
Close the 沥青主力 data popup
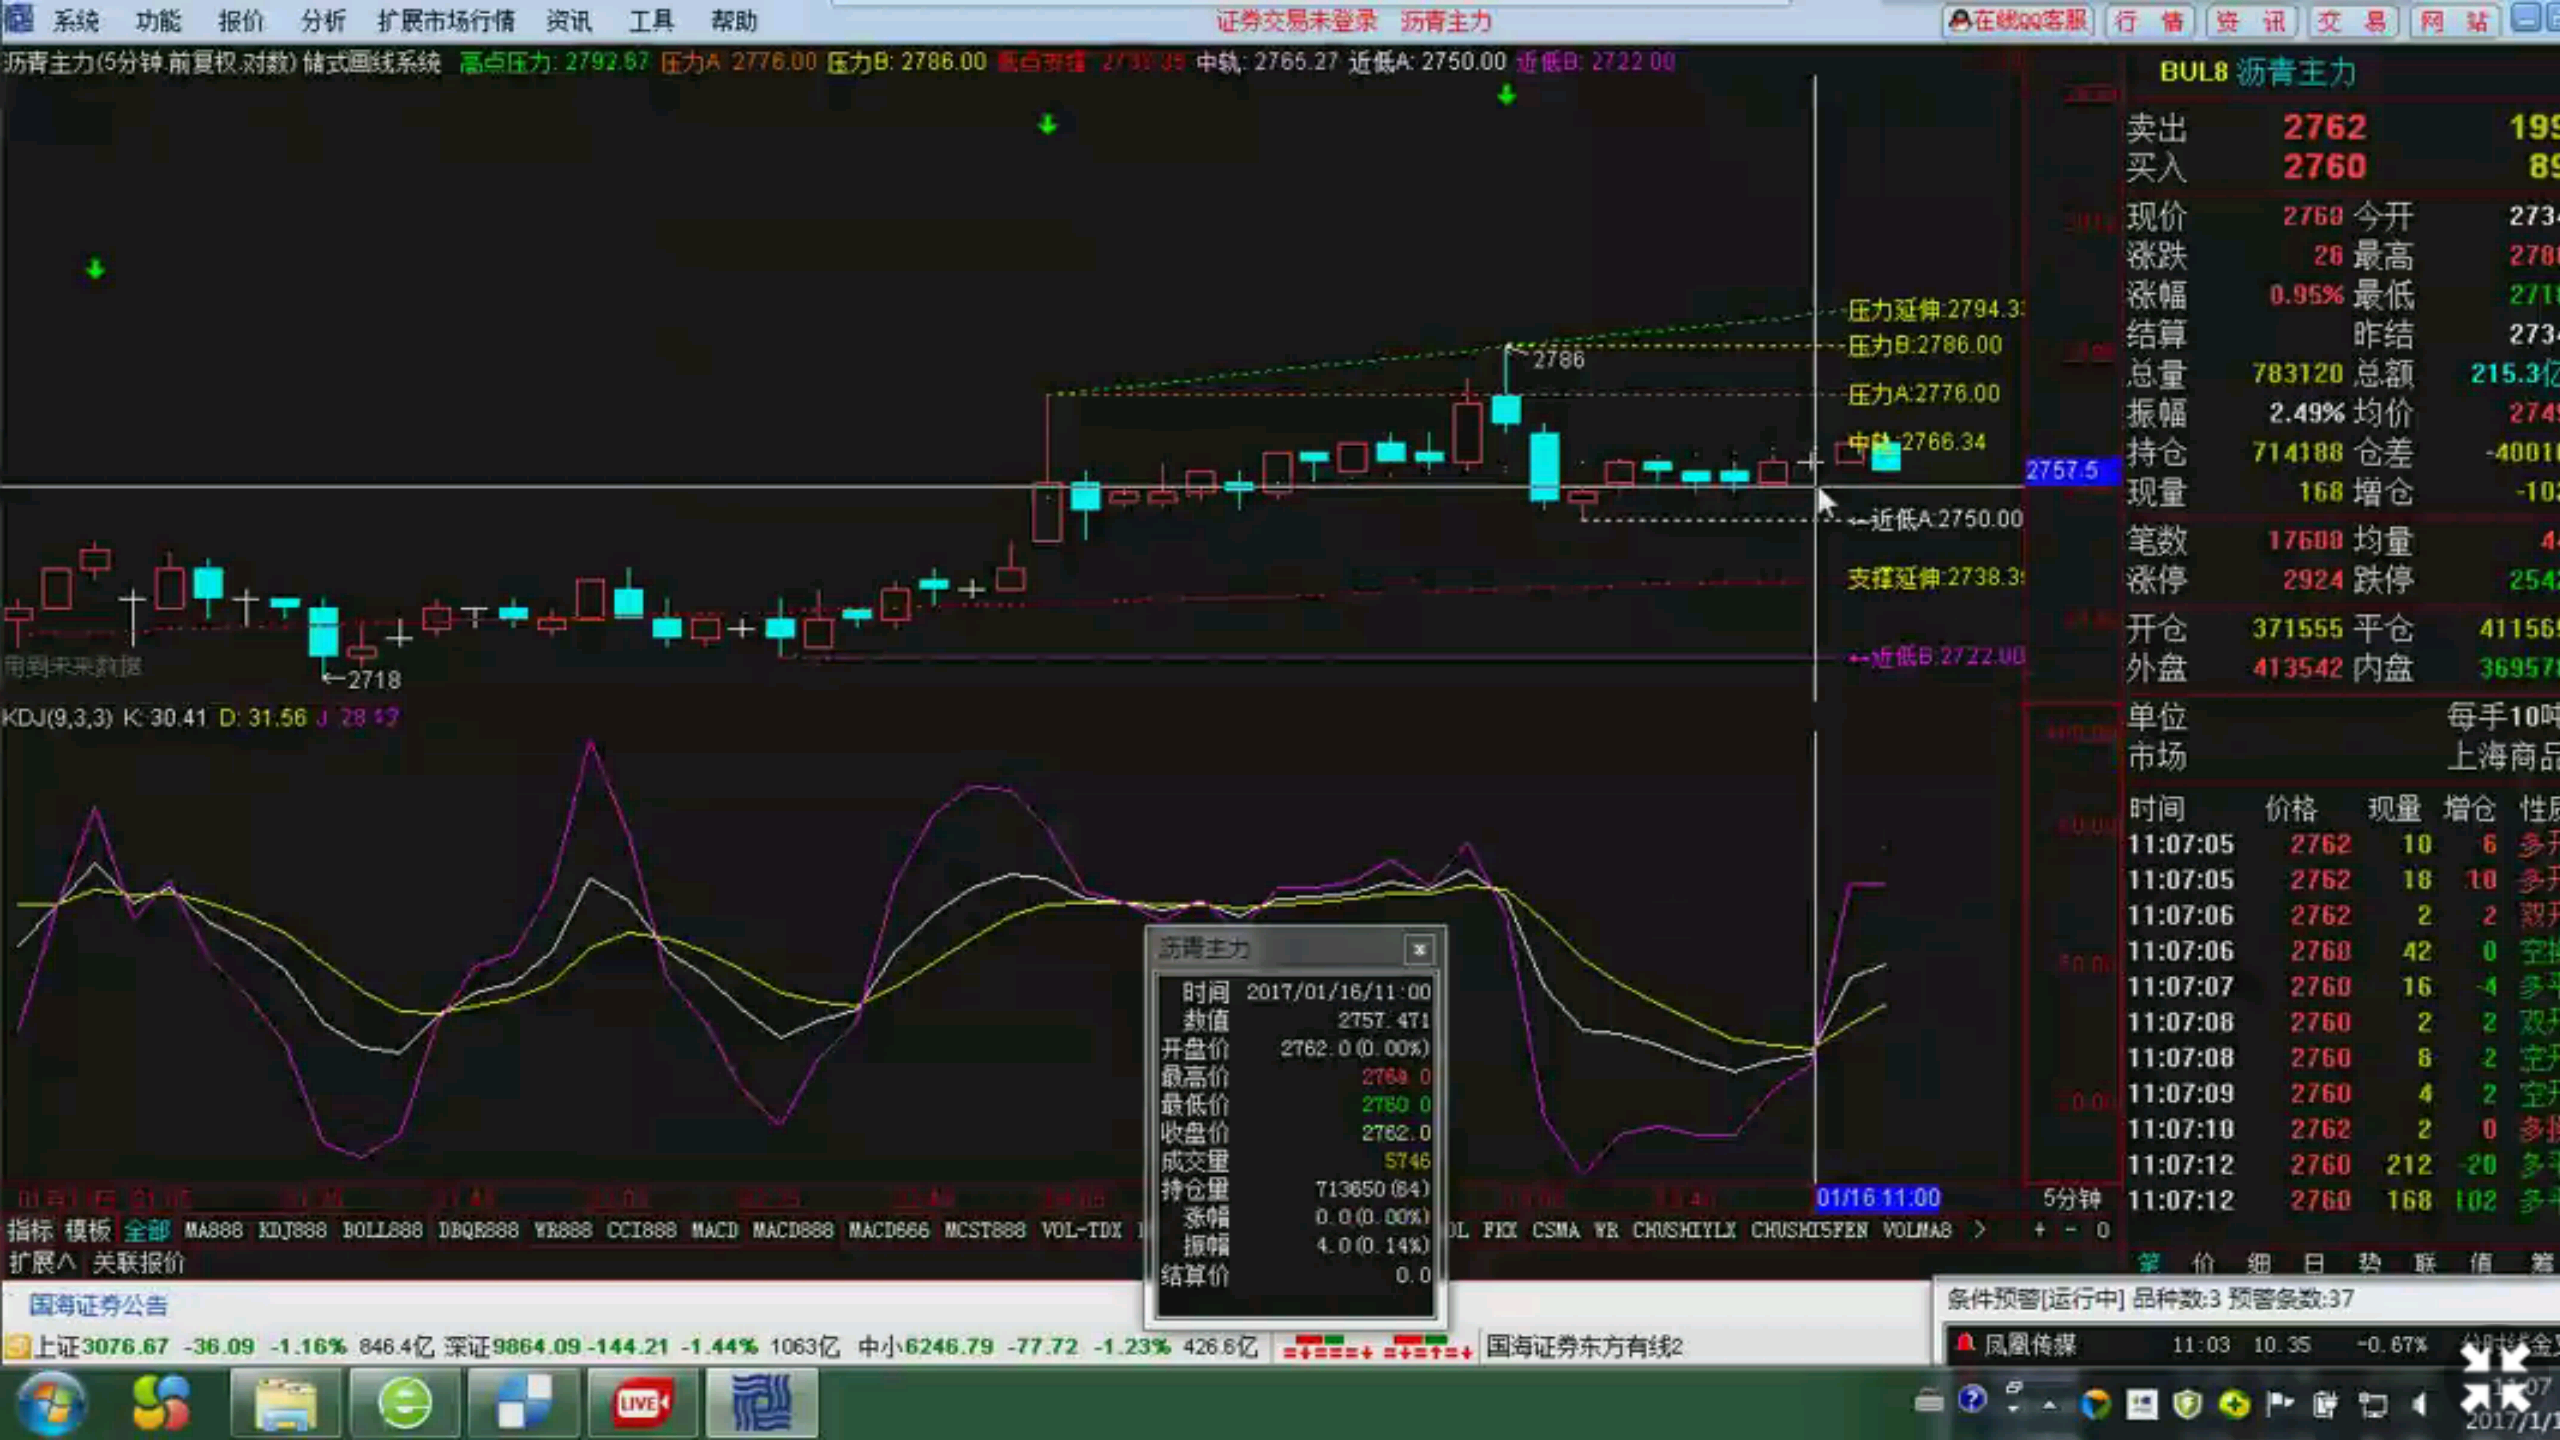pyautogui.click(x=1418, y=949)
